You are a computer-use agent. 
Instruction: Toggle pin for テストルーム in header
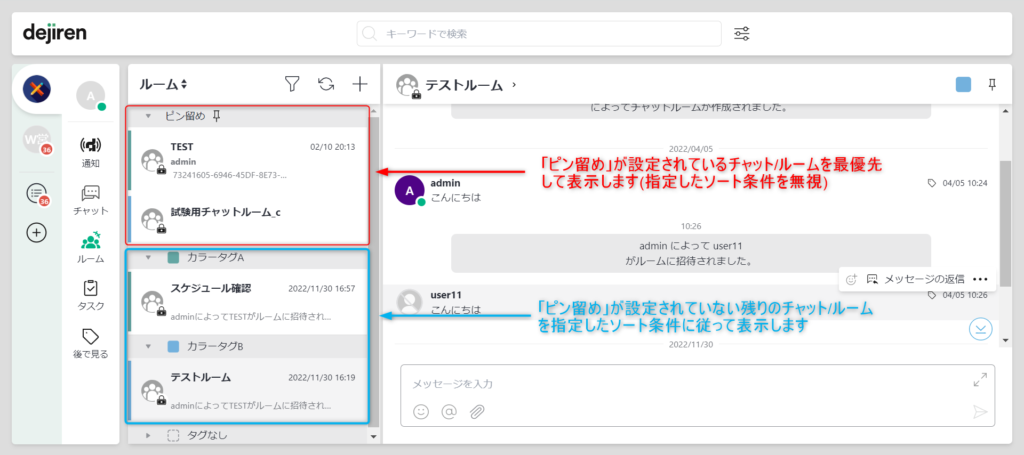(x=992, y=85)
